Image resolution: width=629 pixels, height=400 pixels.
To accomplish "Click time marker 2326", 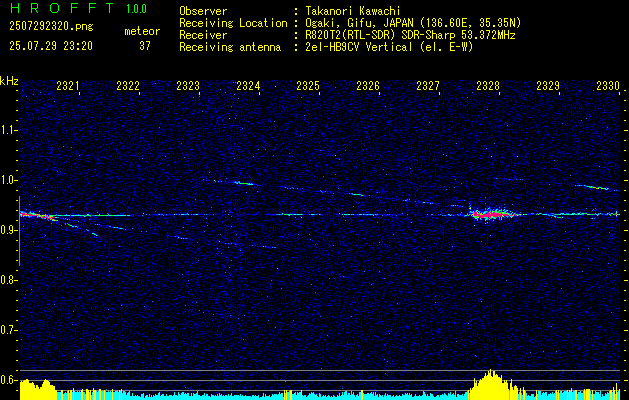I will point(368,85).
